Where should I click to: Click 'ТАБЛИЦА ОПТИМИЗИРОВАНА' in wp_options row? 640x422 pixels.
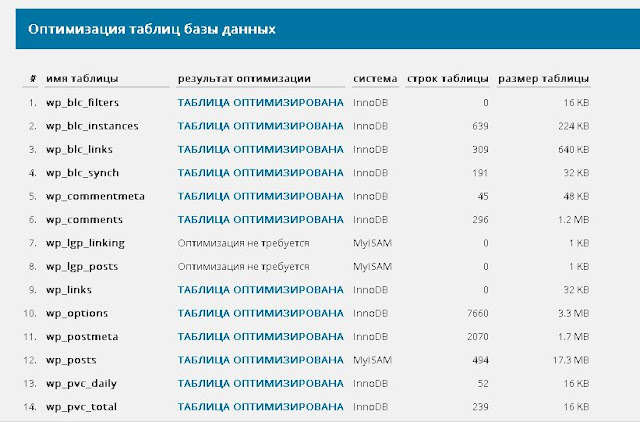coord(260,313)
